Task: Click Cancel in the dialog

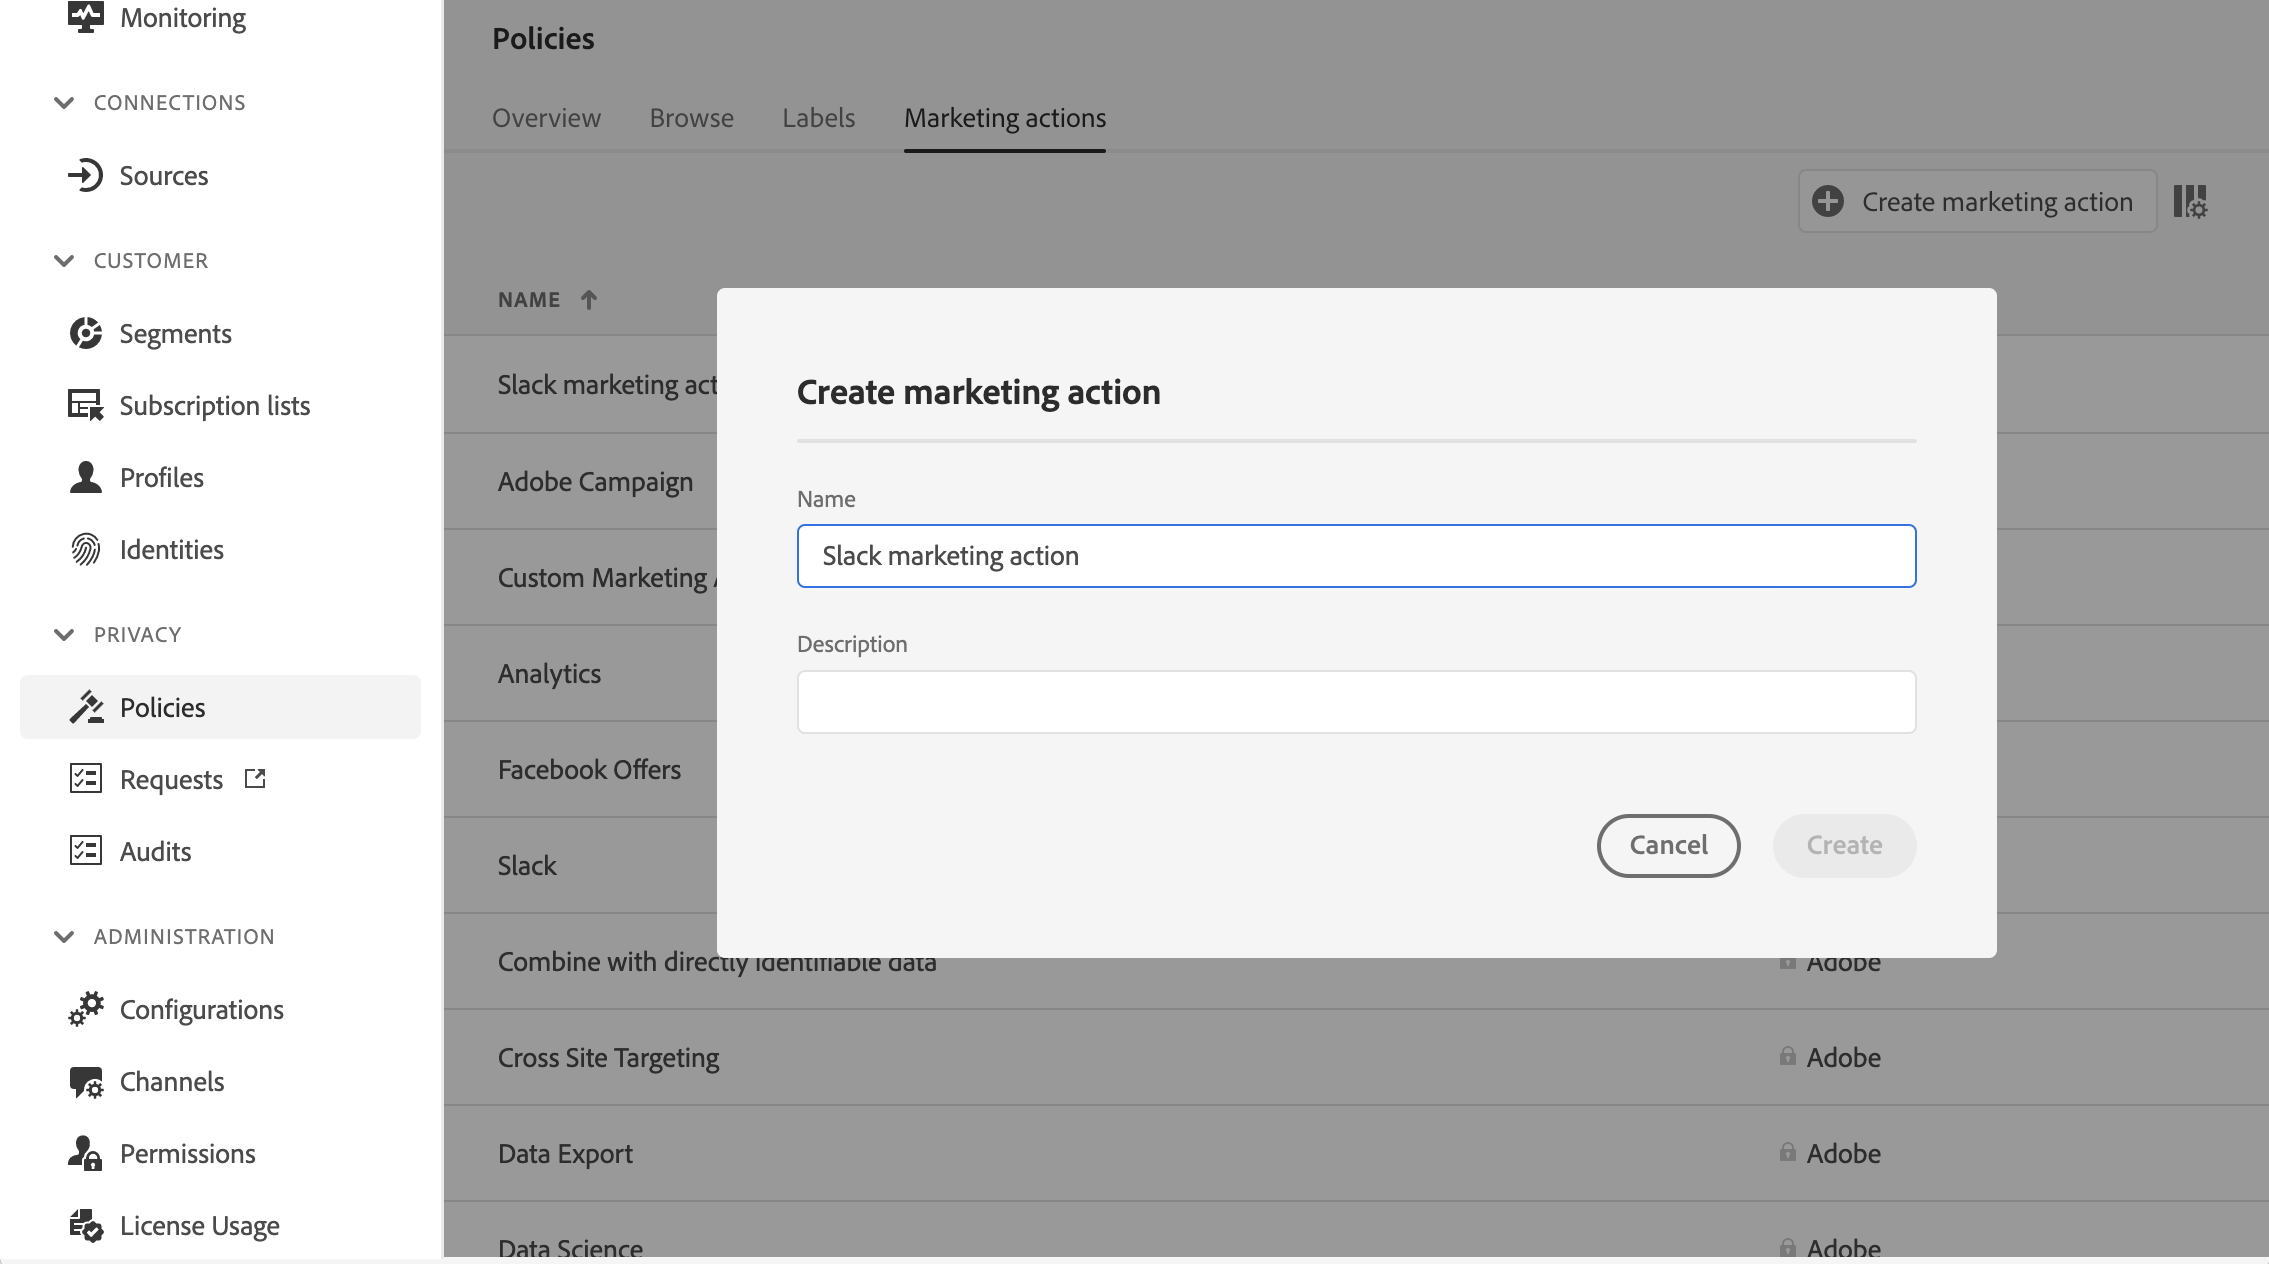Action: click(x=1668, y=845)
